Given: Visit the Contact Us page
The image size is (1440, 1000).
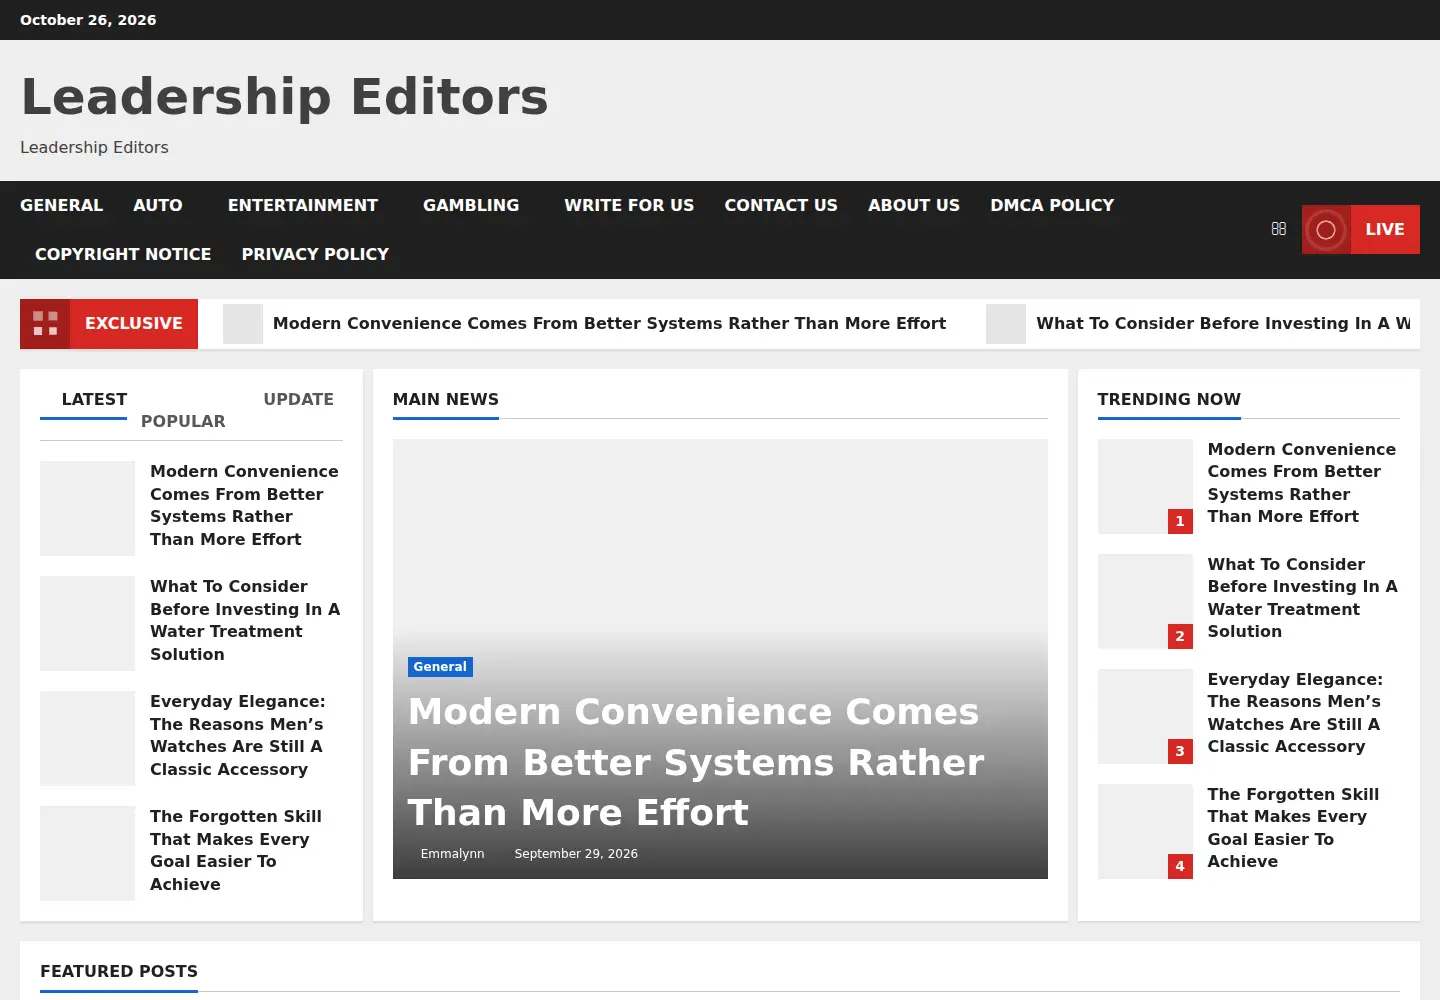Looking at the screenshot, I should pyautogui.click(x=781, y=205).
